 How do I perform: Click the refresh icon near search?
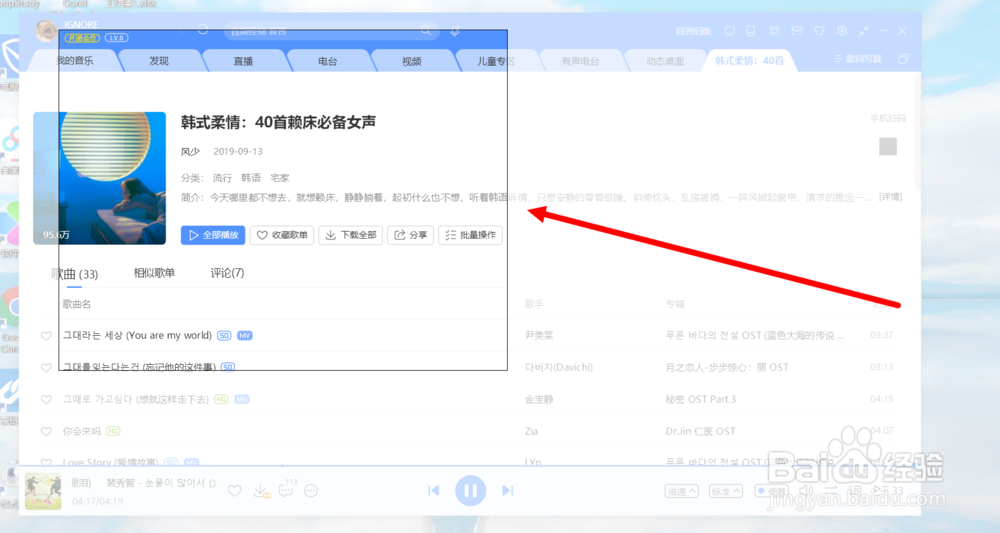pyautogui.click(x=203, y=30)
